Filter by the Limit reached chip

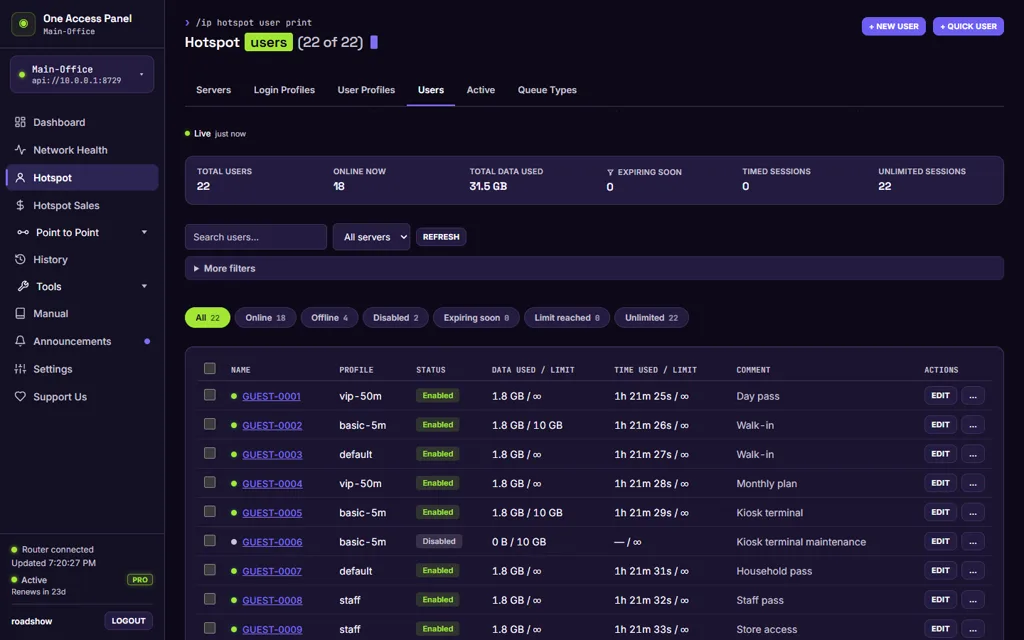click(567, 318)
